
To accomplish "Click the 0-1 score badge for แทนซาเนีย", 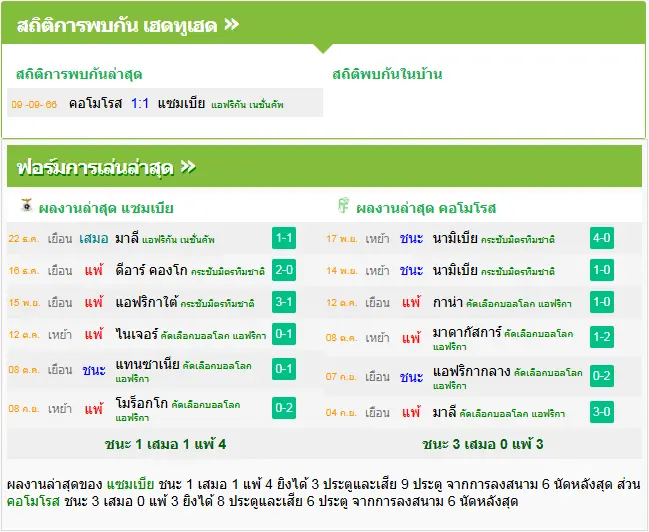I will (x=284, y=369).
